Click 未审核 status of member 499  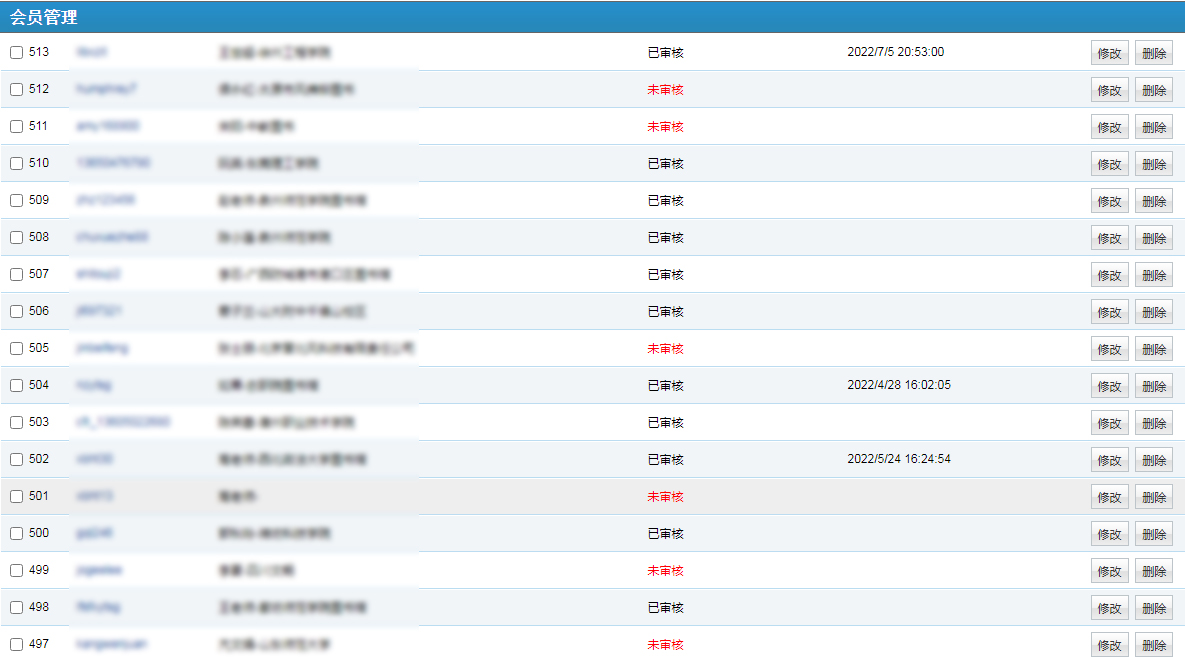[665, 571]
